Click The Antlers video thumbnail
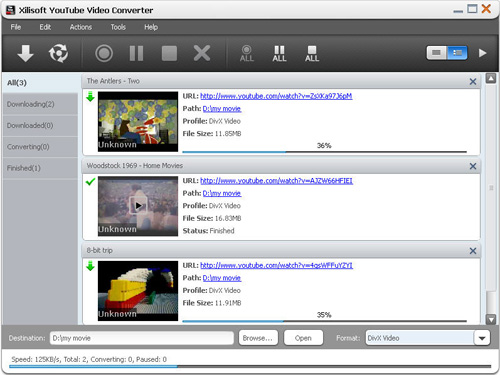This screenshot has width=500, height=375. (138, 122)
